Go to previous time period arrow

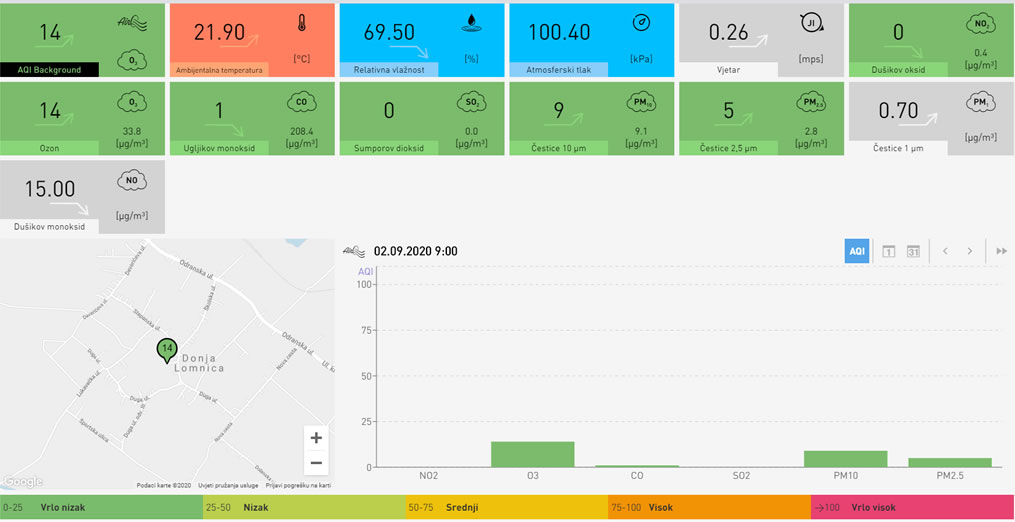tap(945, 251)
